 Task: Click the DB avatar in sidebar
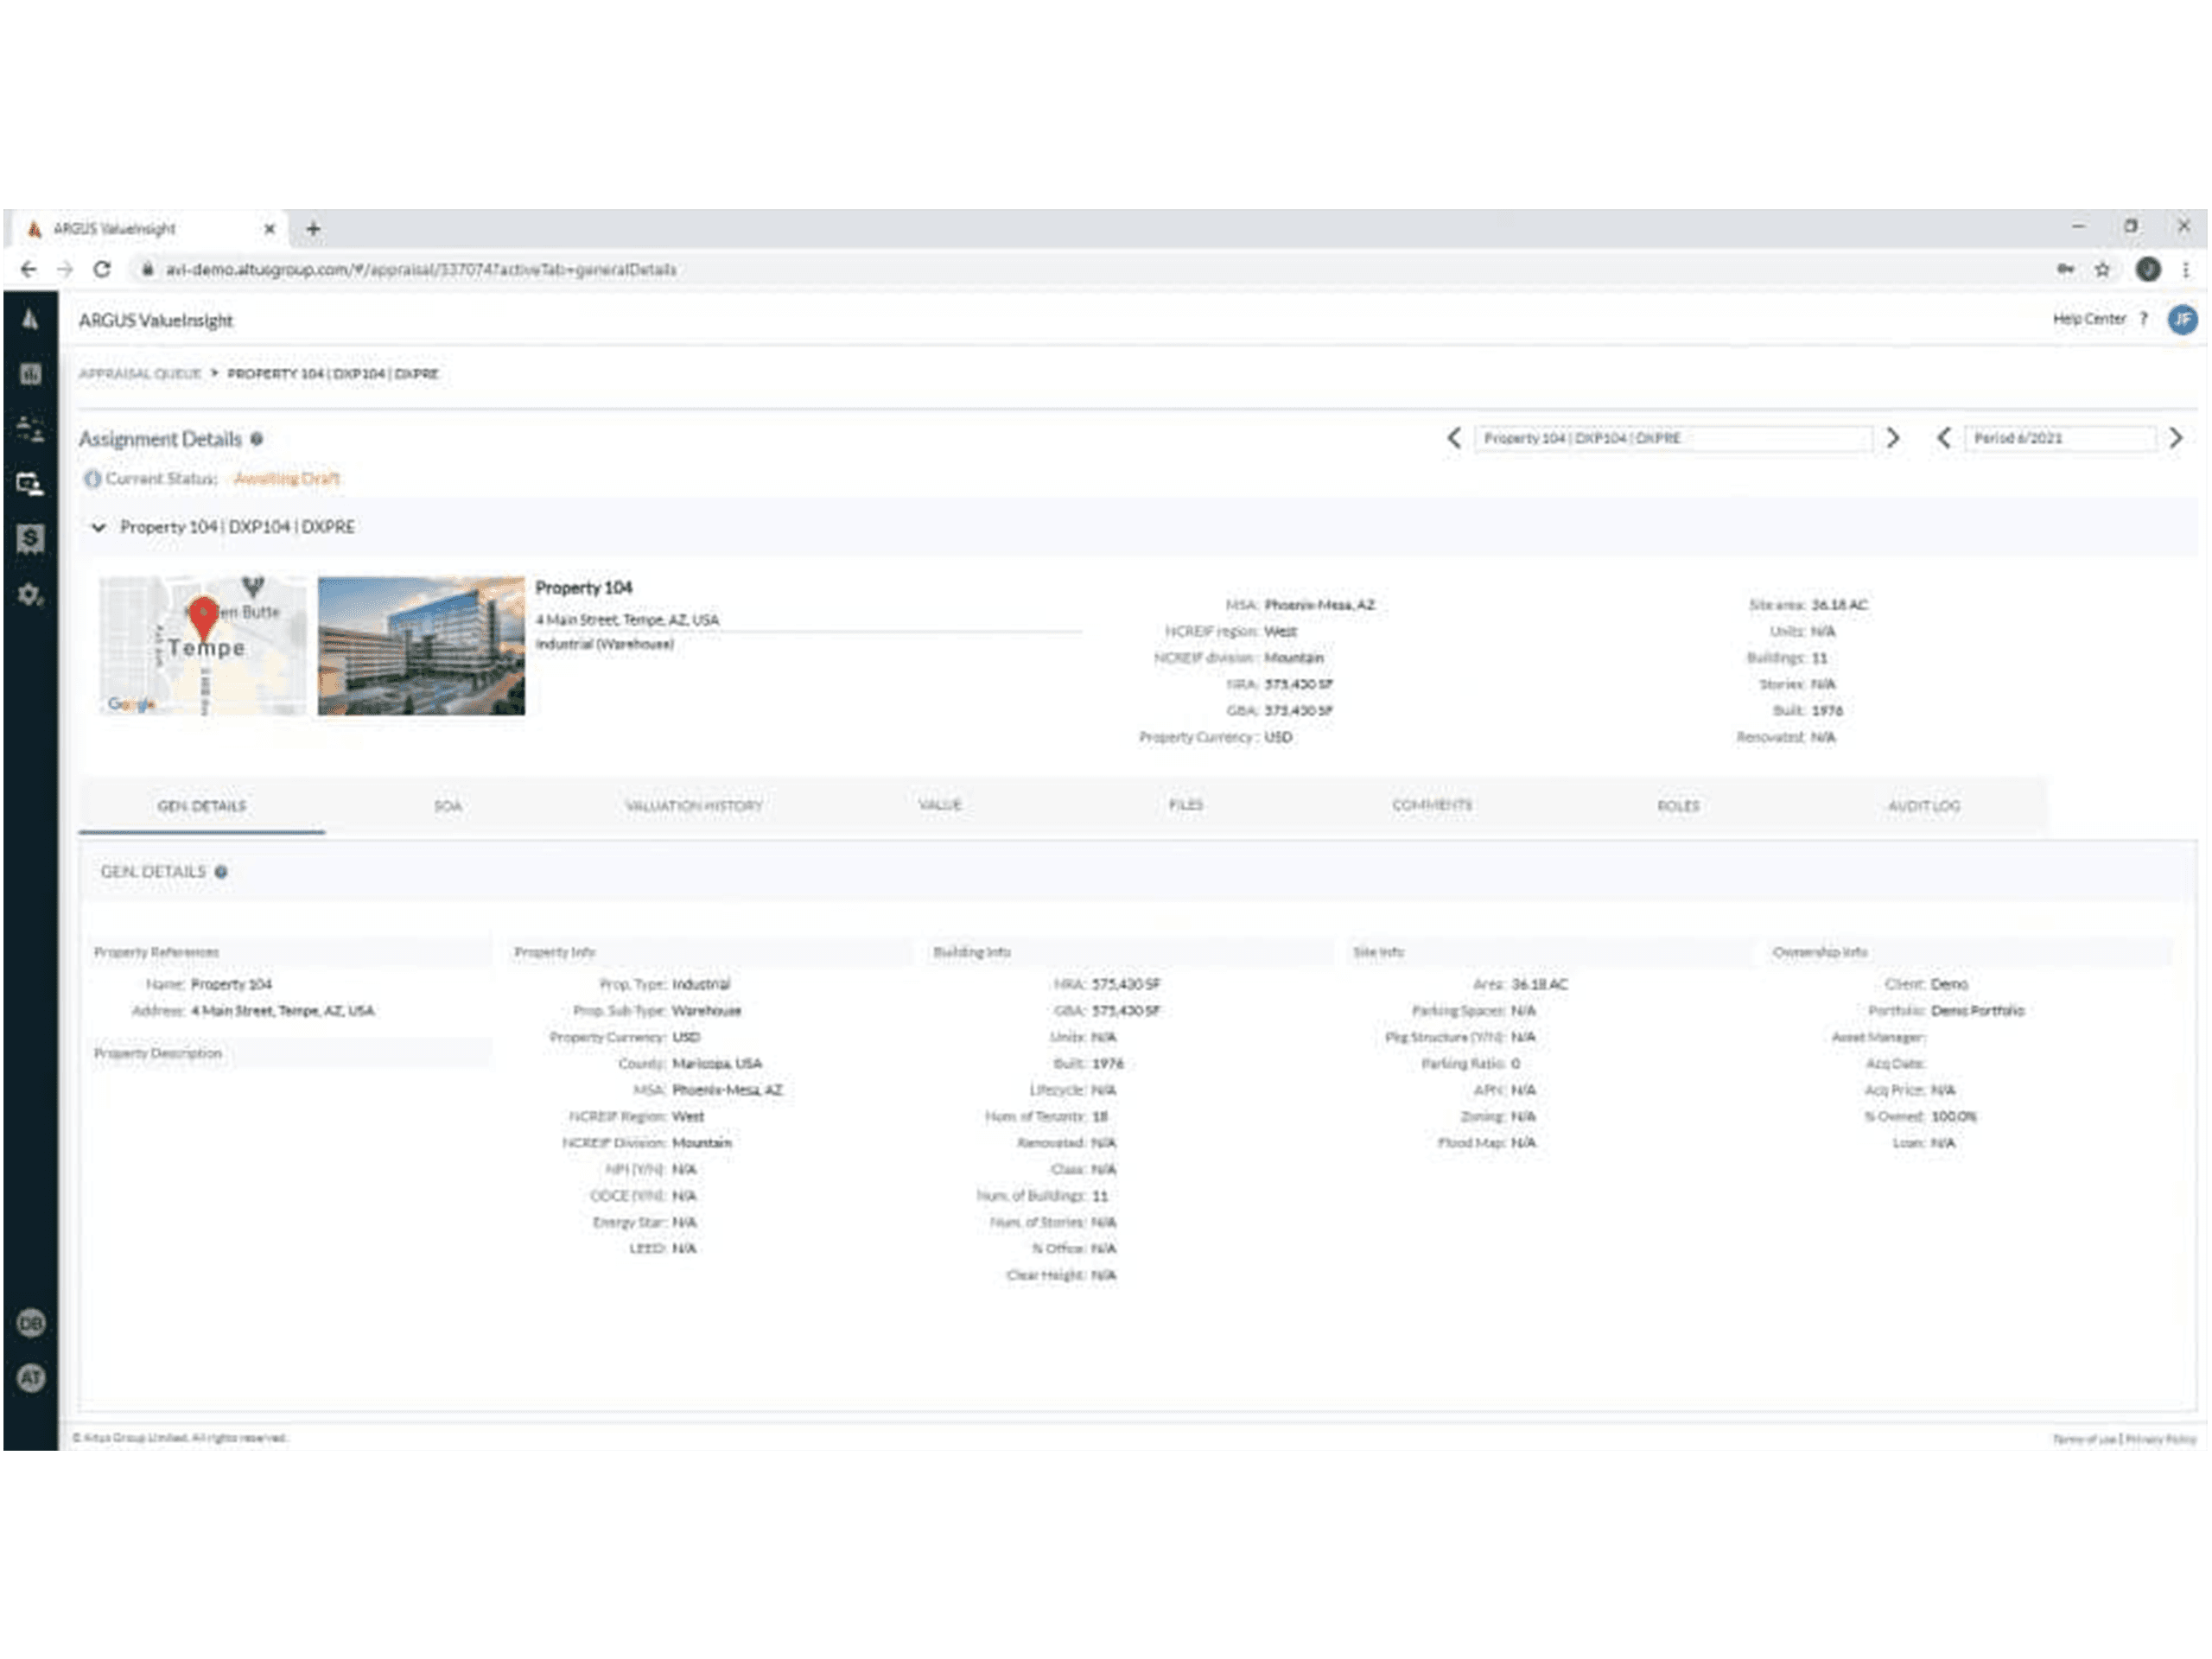pos(30,1323)
